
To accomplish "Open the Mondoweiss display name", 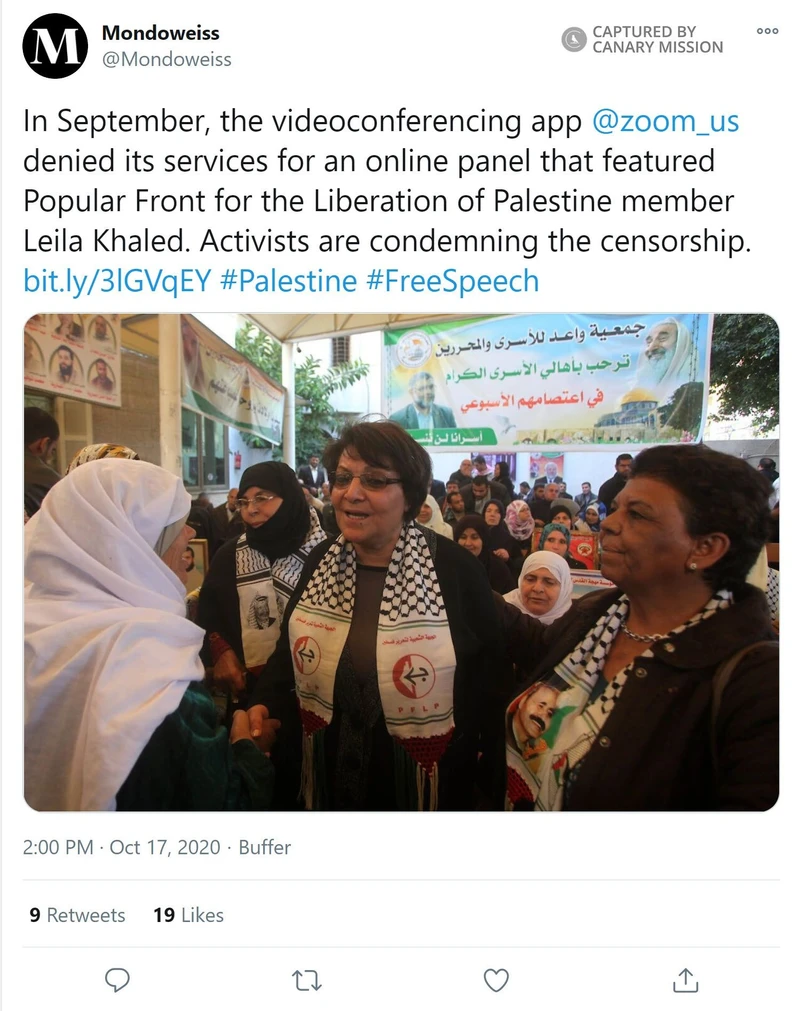I will click(161, 32).
